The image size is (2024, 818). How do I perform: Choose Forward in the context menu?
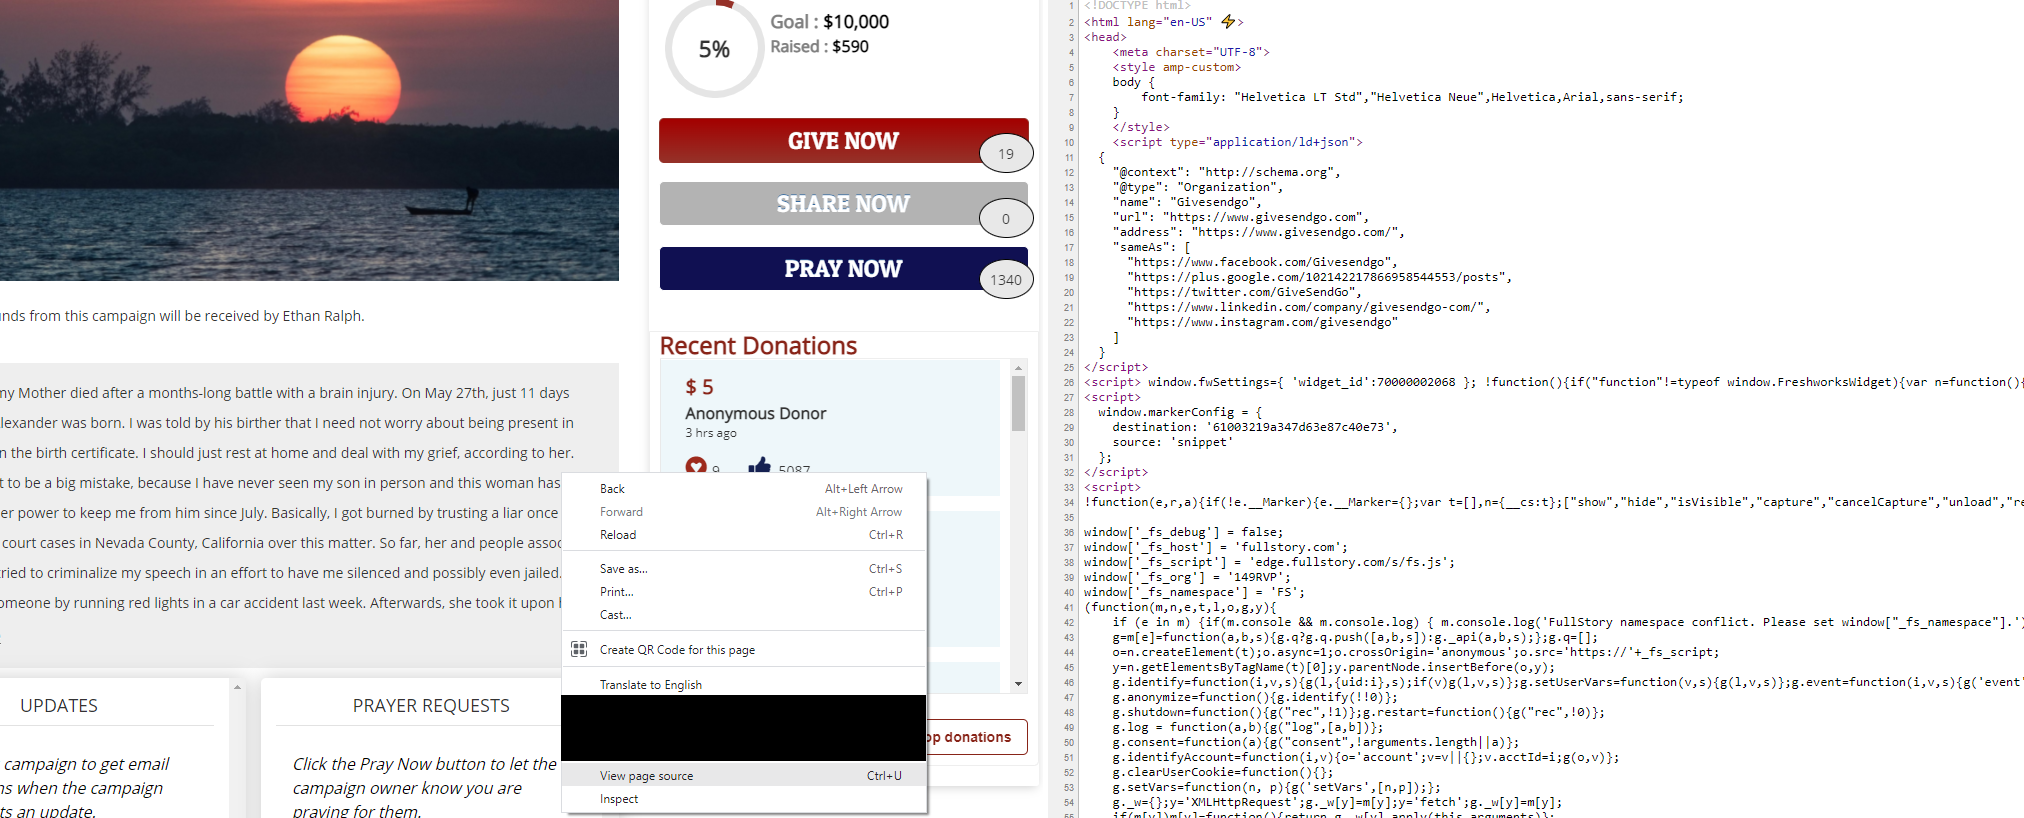(744, 512)
